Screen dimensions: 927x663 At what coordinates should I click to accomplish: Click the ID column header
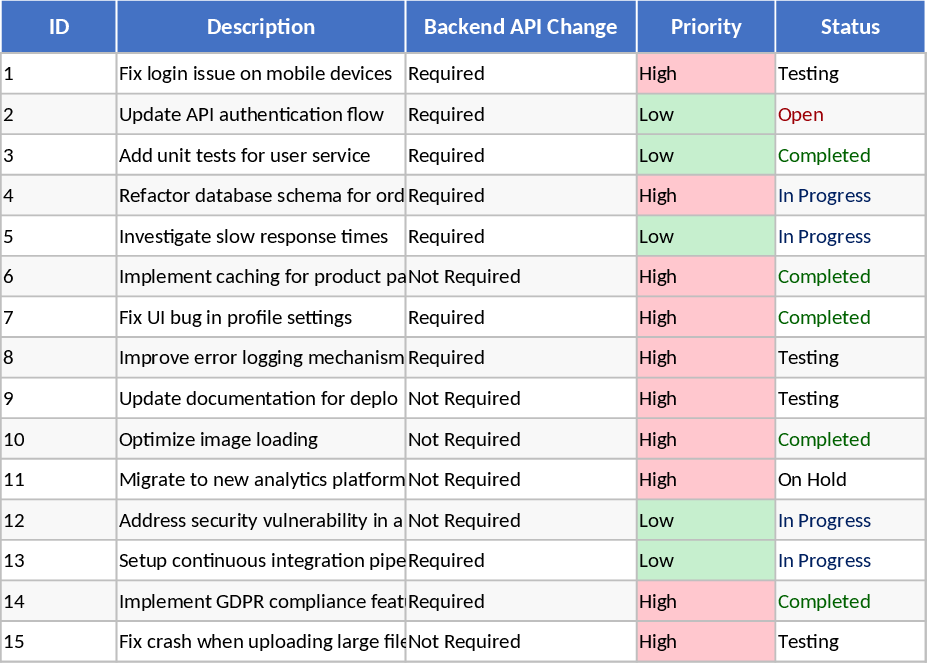click(x=57, y=27)
